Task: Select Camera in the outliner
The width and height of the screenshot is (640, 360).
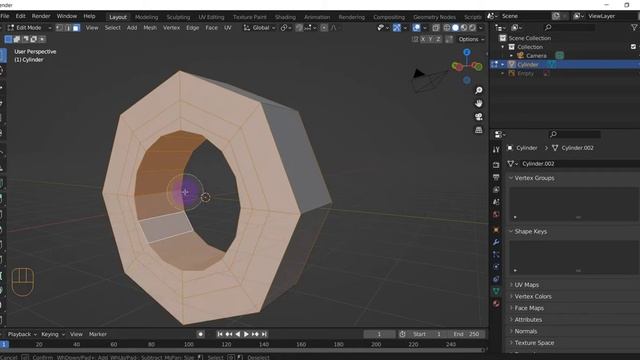Action: pyautogui.click(x=536, y=56)
